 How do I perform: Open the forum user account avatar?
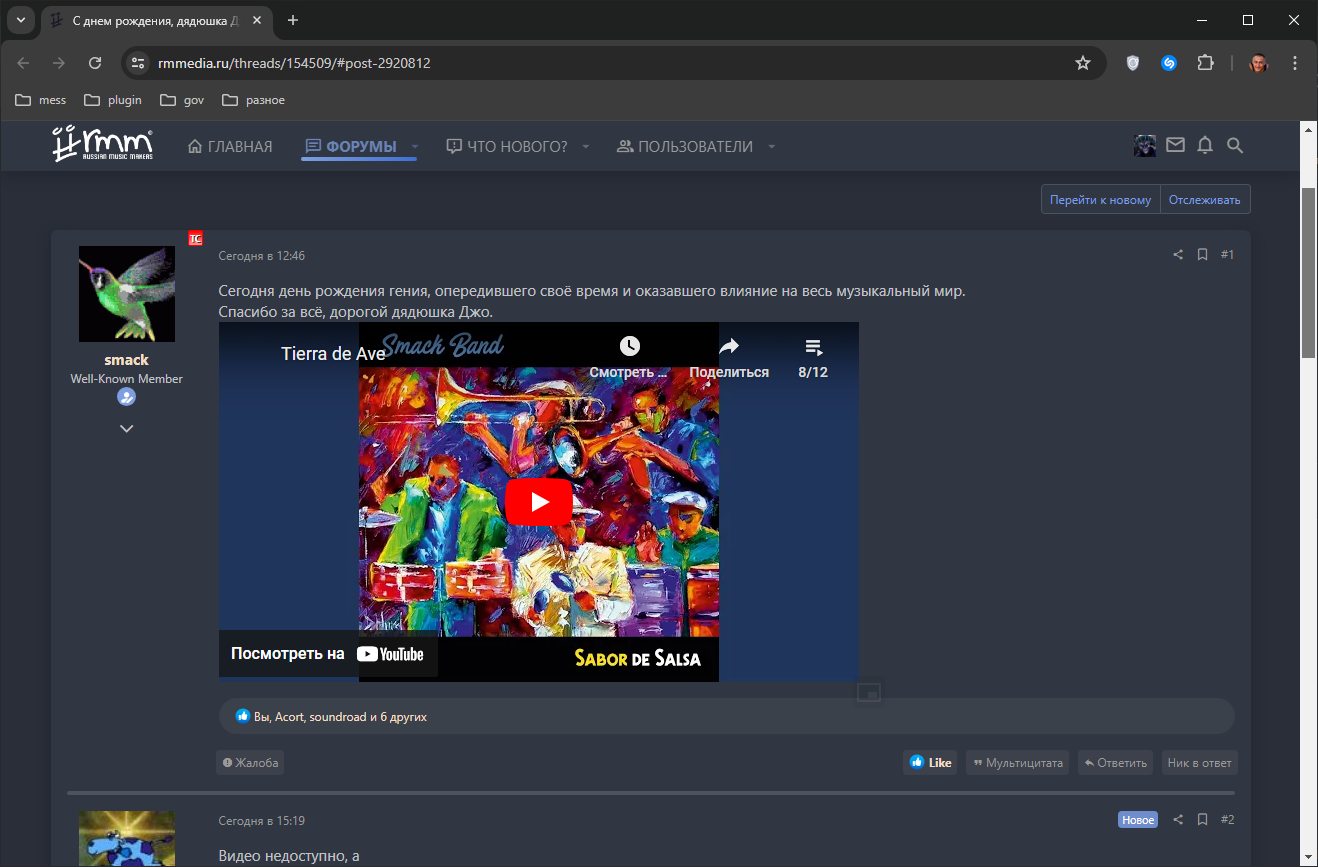(x=1145, y=146)
